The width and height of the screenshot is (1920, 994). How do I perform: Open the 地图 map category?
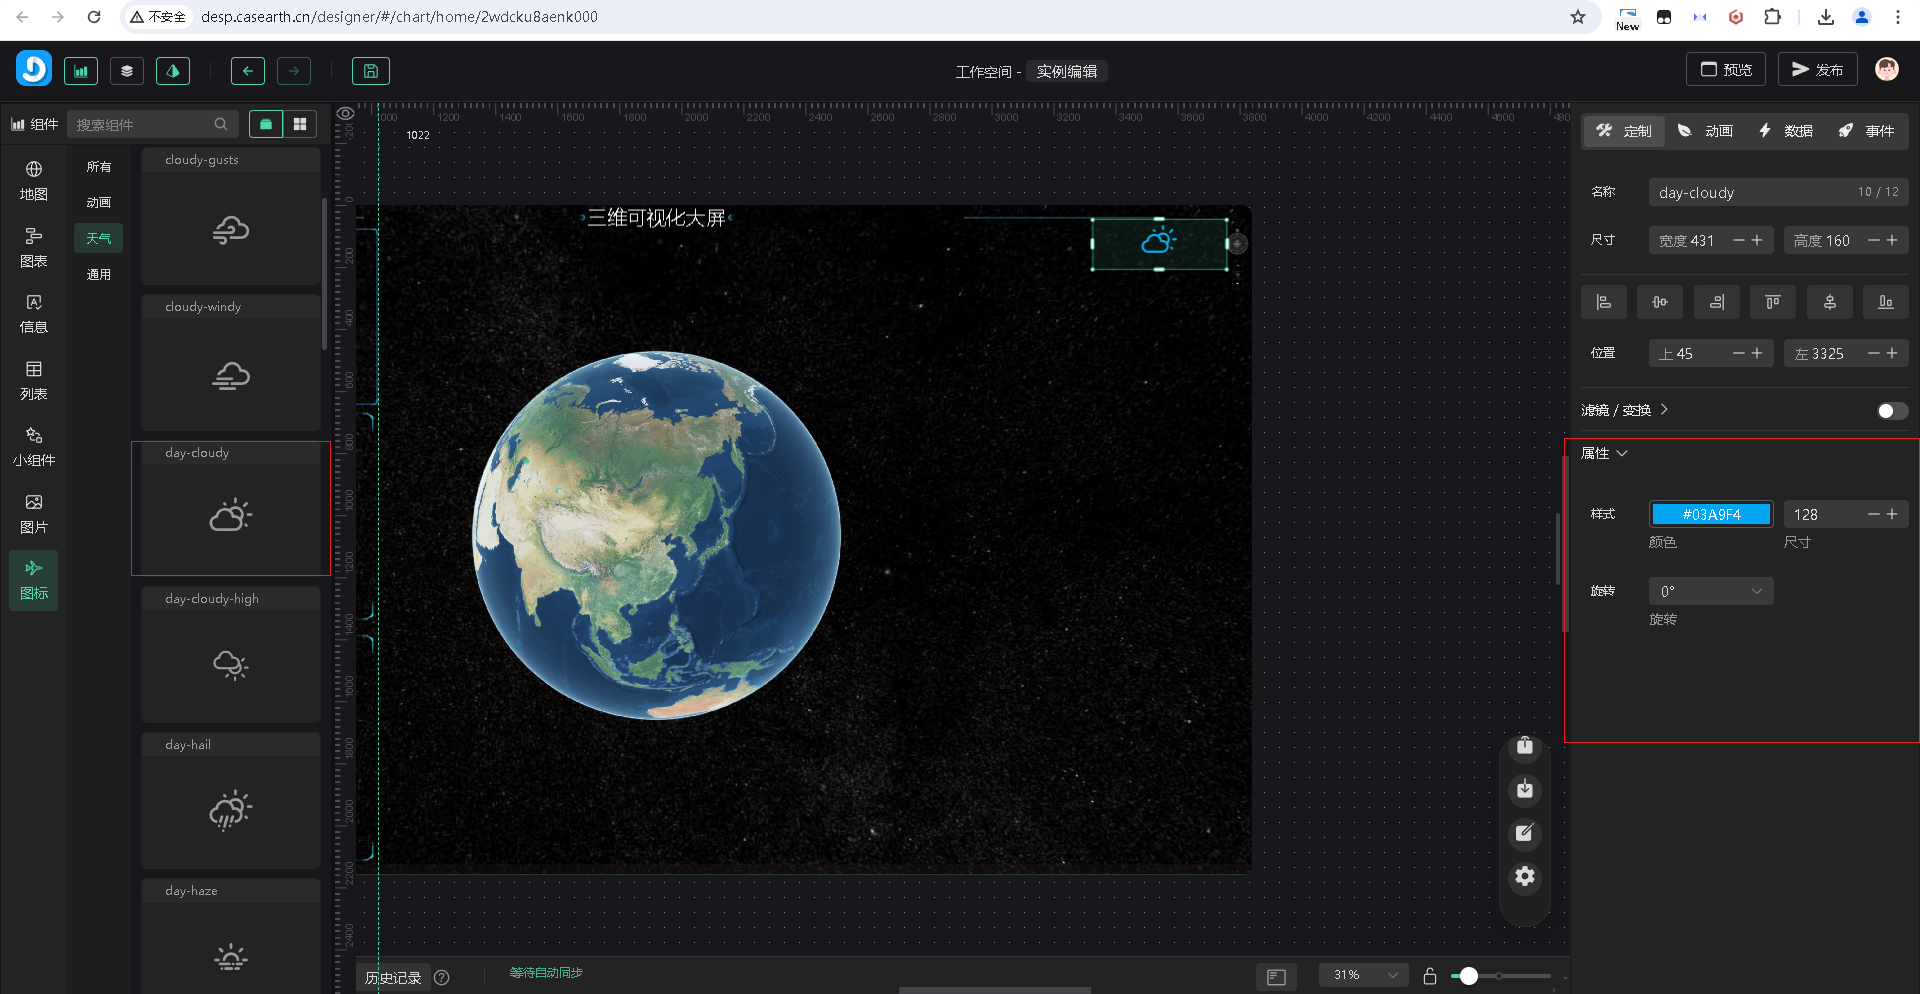click(34, 180)
